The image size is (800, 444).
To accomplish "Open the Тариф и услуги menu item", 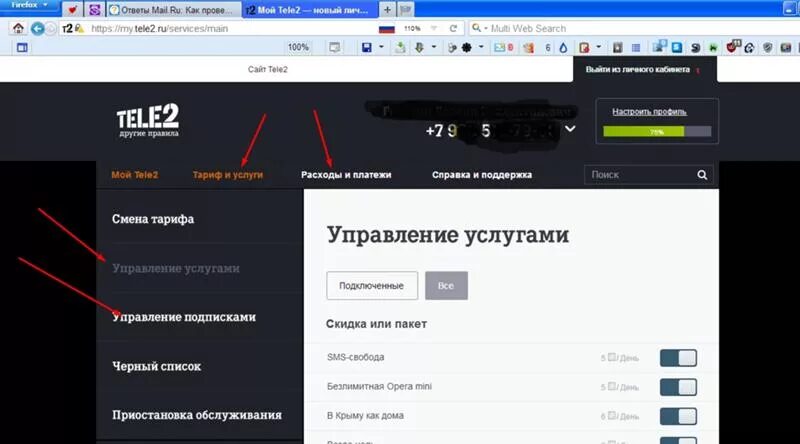I will point(228,175).
